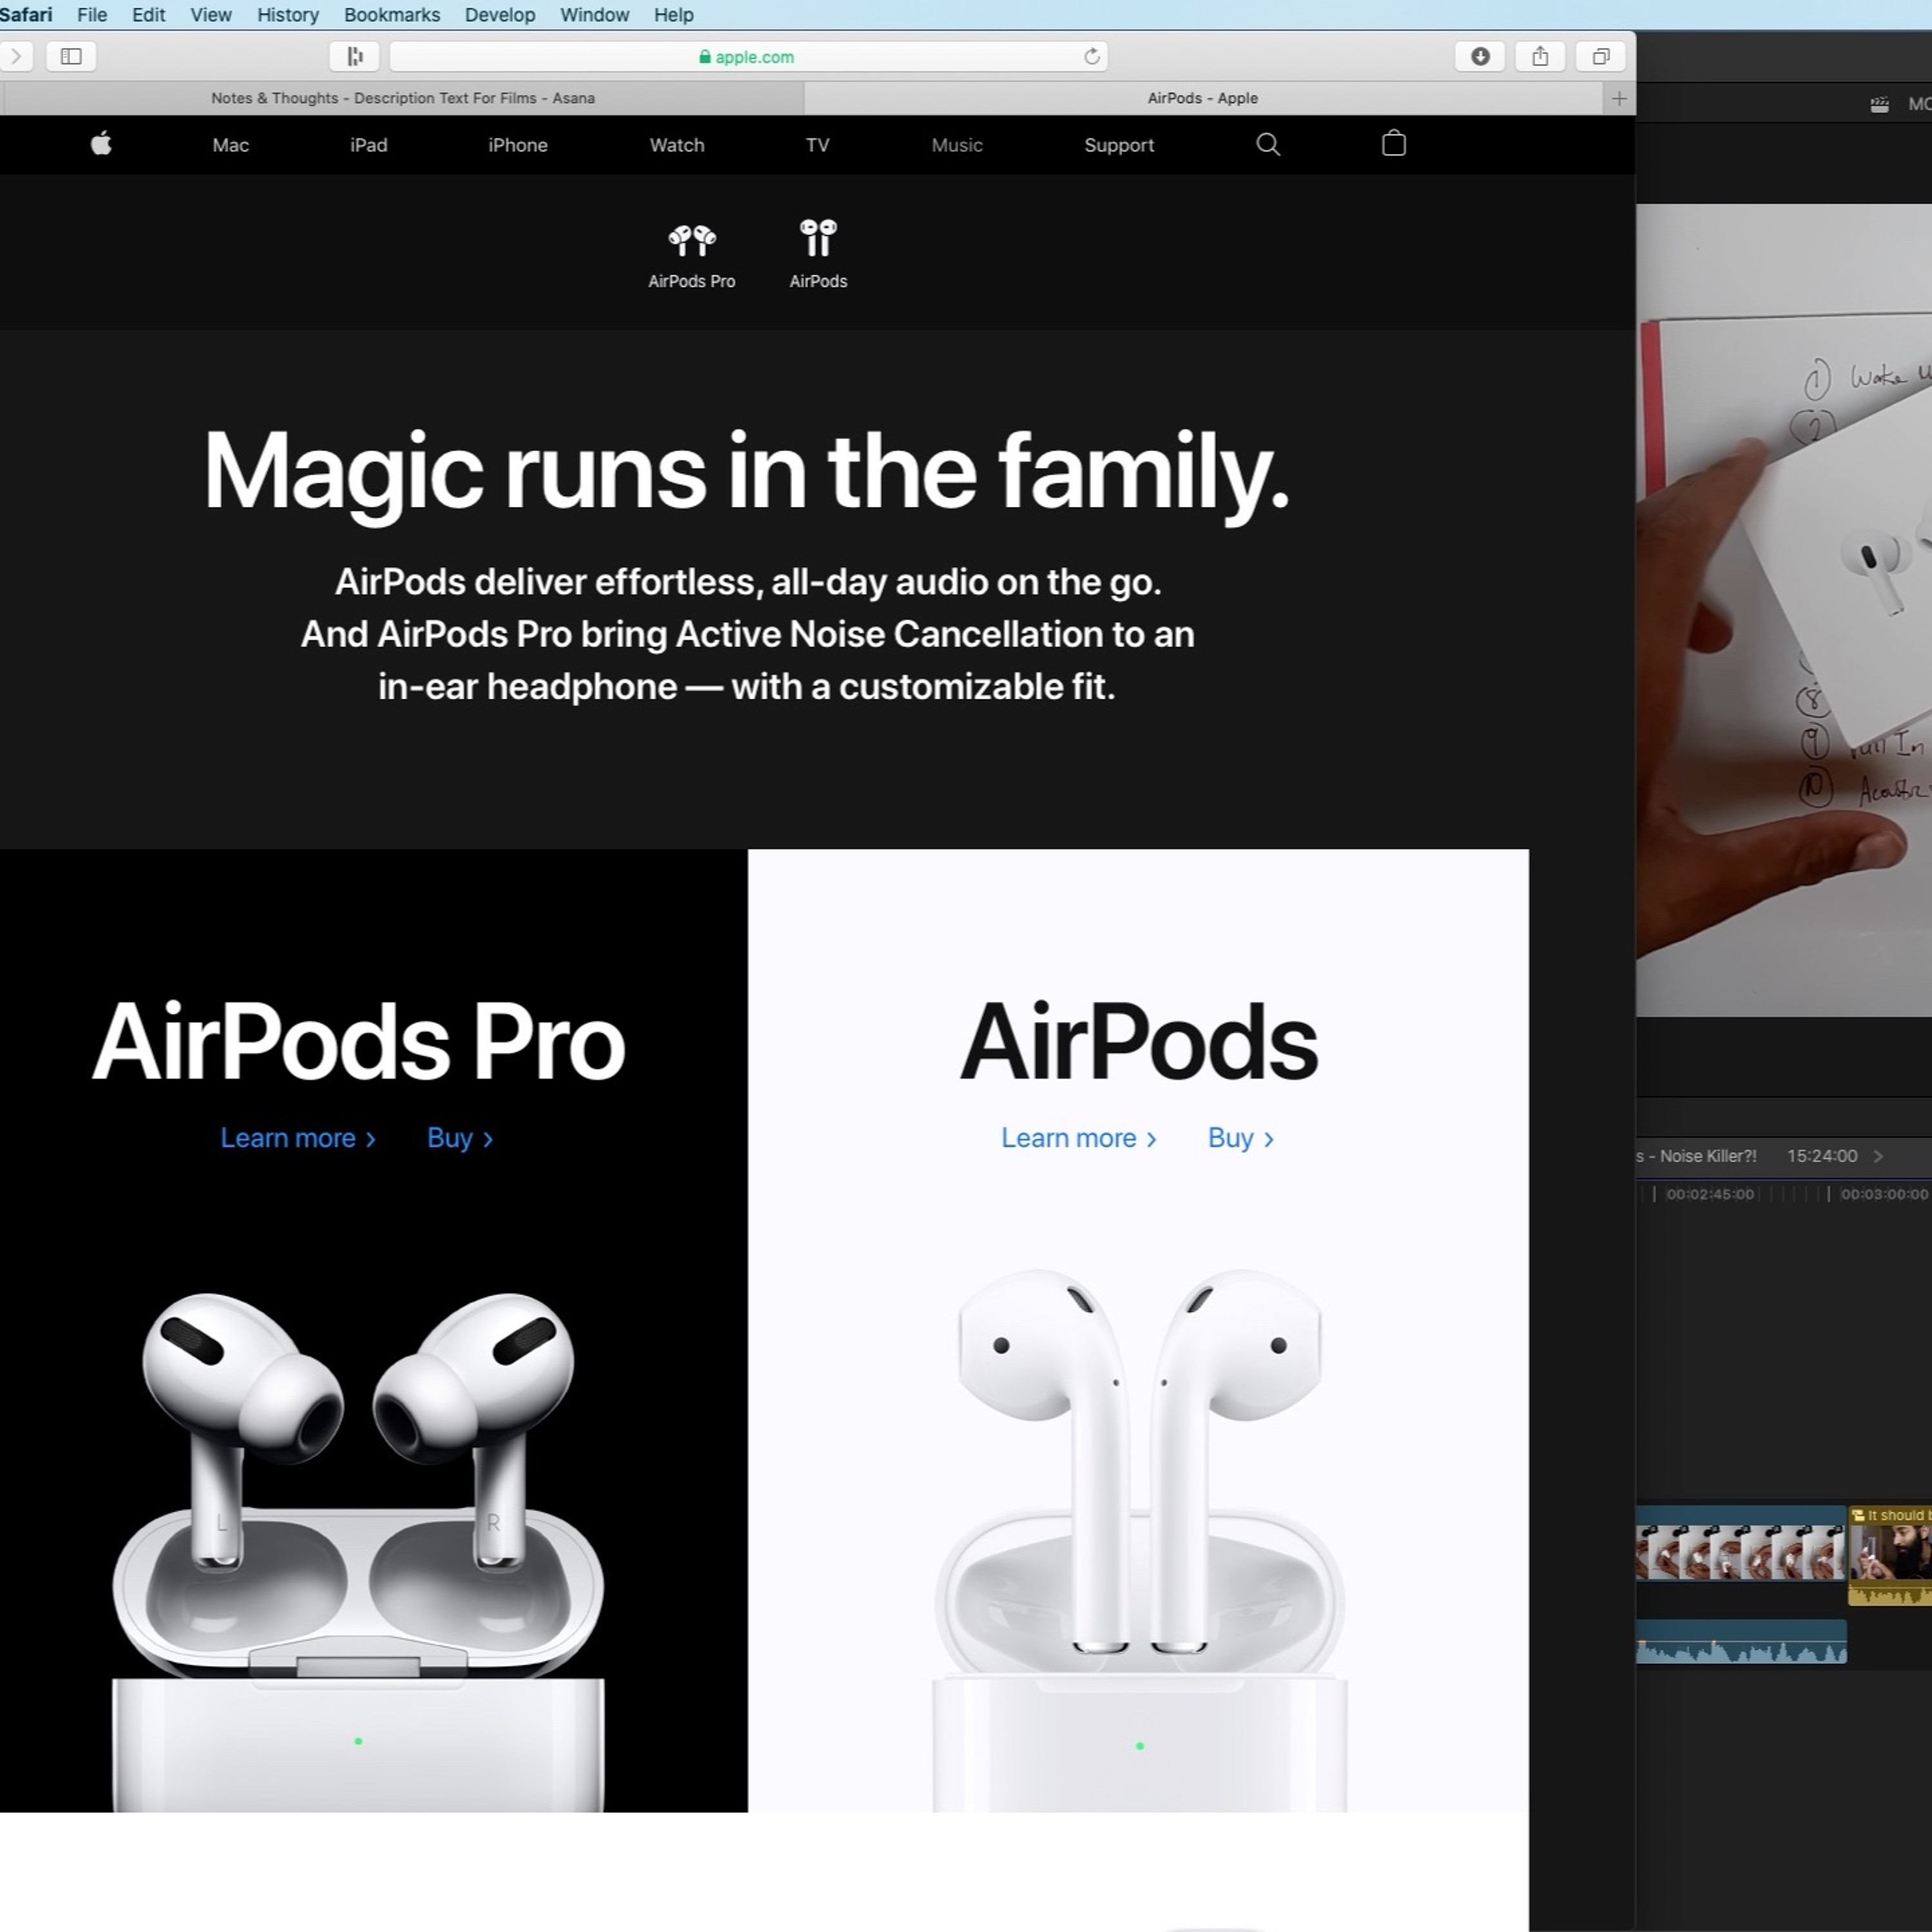Click the 'Noise Killer?!' project title
1932x1932 pixels.
[1697, 1156]
